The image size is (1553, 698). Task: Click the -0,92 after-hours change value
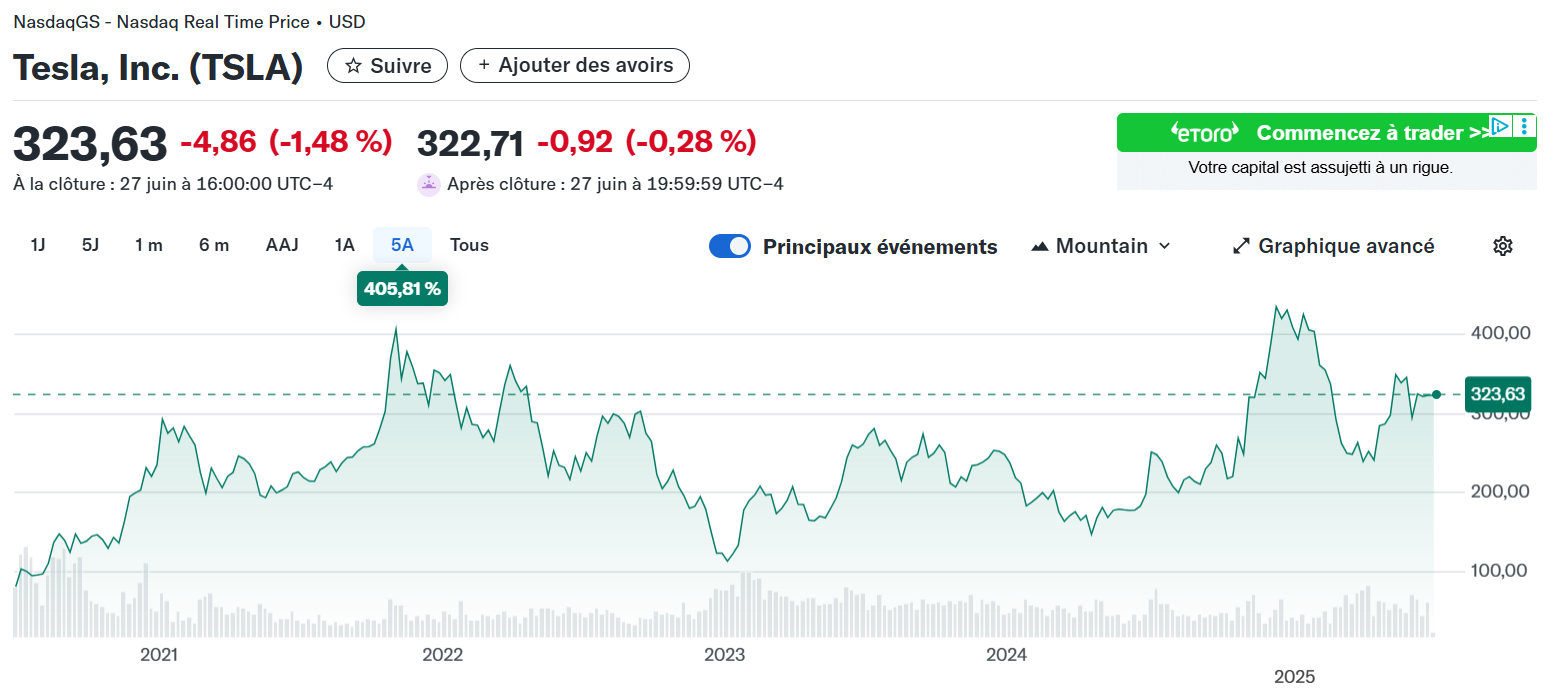tap(575, 142)
